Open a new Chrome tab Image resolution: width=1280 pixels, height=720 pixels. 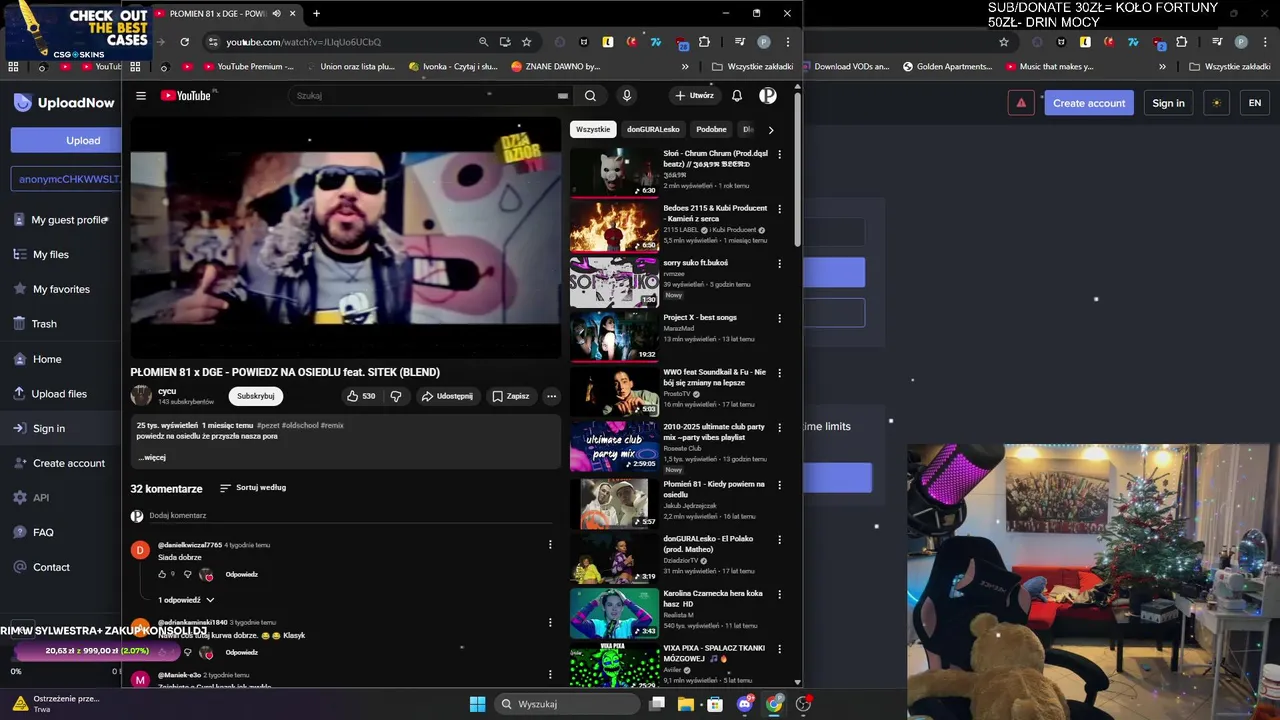316,14
